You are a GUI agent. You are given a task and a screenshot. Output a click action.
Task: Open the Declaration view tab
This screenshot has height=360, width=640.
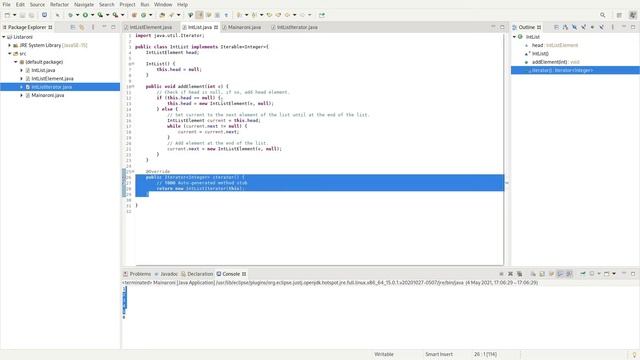(197, 274)
